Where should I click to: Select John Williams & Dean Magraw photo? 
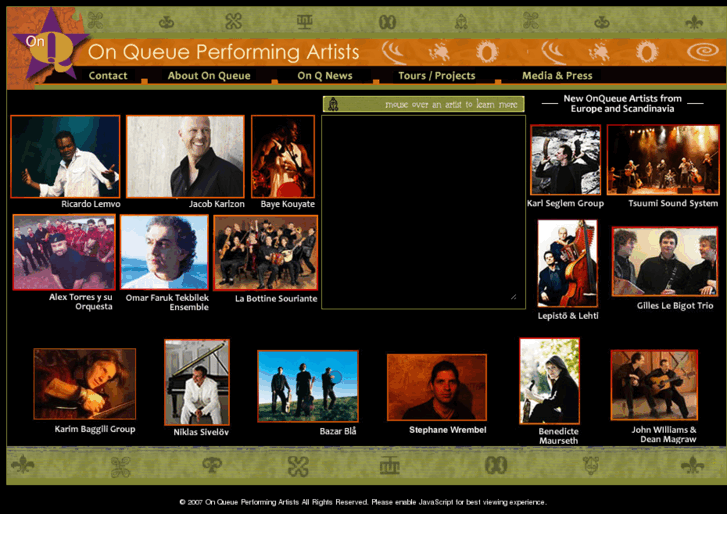654,385
